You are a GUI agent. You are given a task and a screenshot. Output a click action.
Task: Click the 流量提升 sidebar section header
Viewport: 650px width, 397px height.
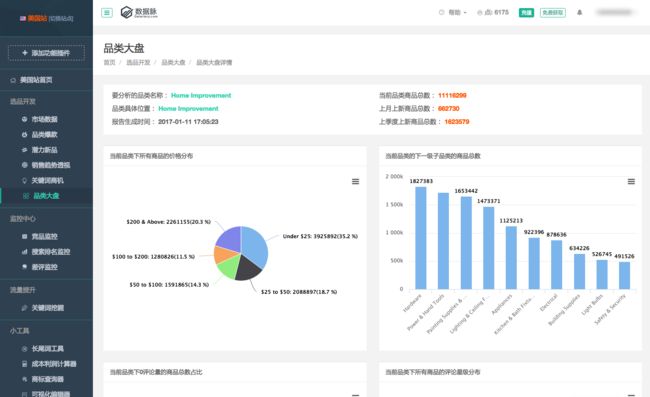(x=23, y=290)
